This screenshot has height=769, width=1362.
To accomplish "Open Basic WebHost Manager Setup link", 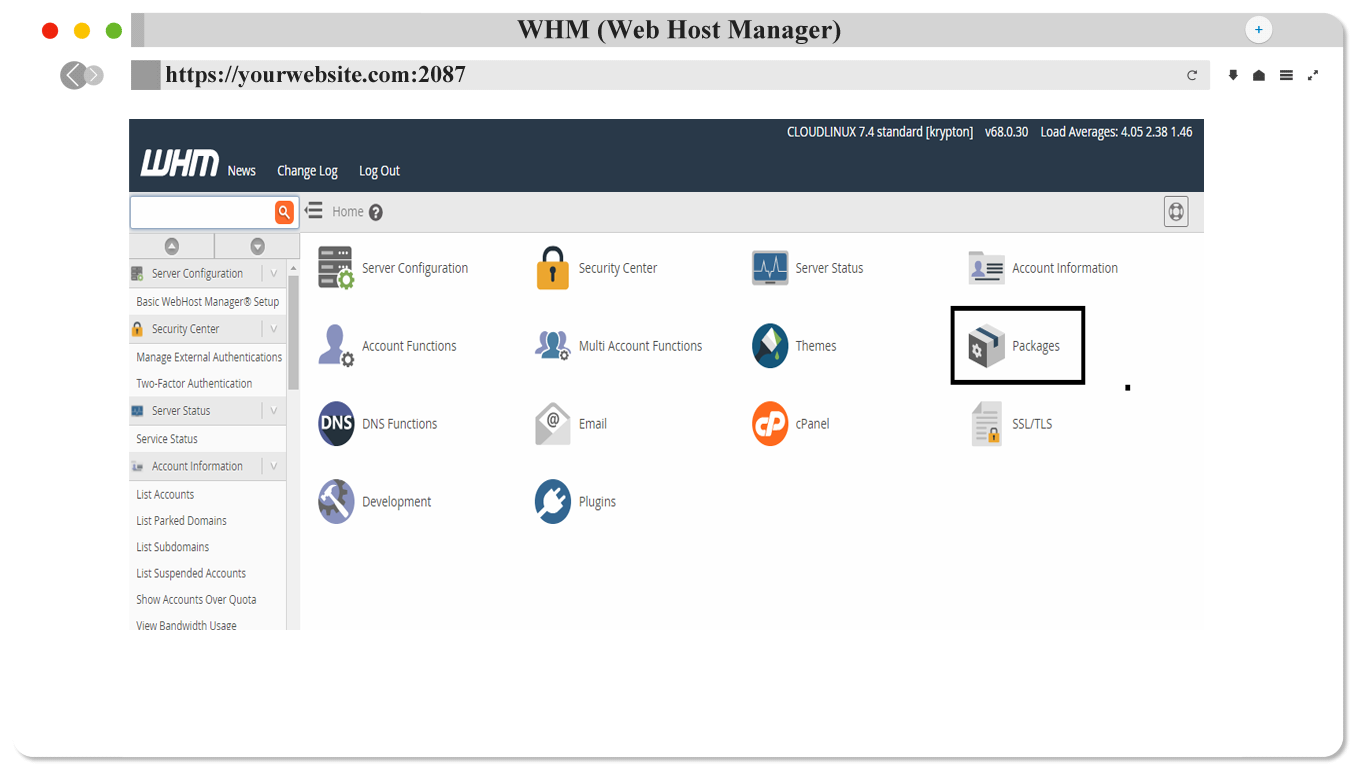I will click(x=208, y=301).
